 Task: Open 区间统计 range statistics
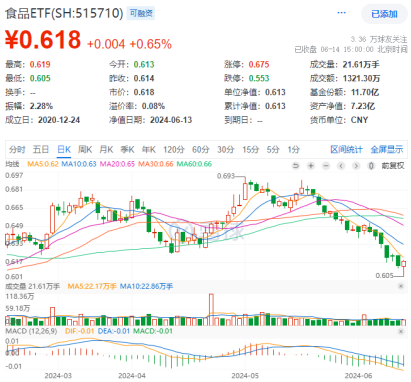[x=346, y=149]
